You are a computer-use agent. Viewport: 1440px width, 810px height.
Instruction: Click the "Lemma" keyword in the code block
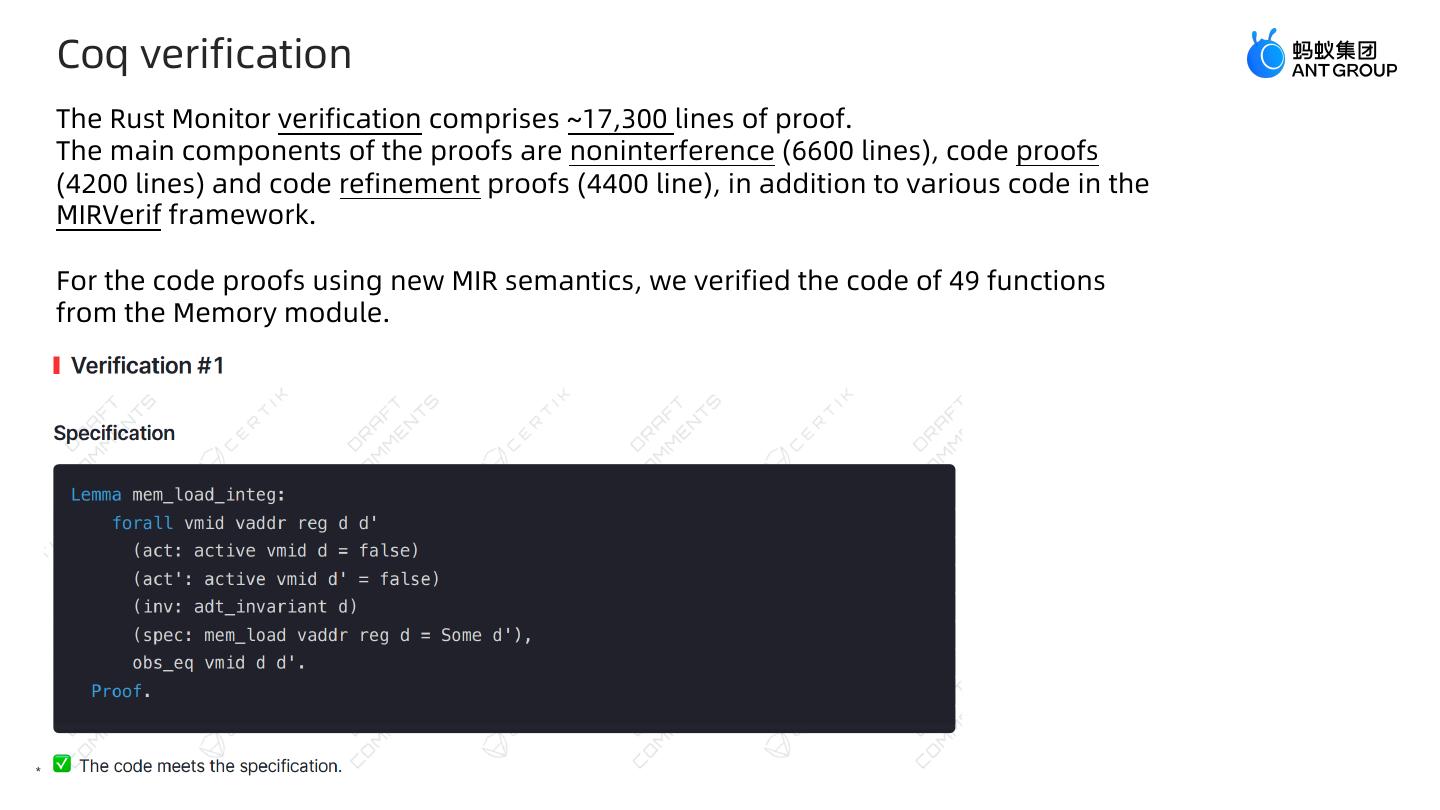(96, 494)
